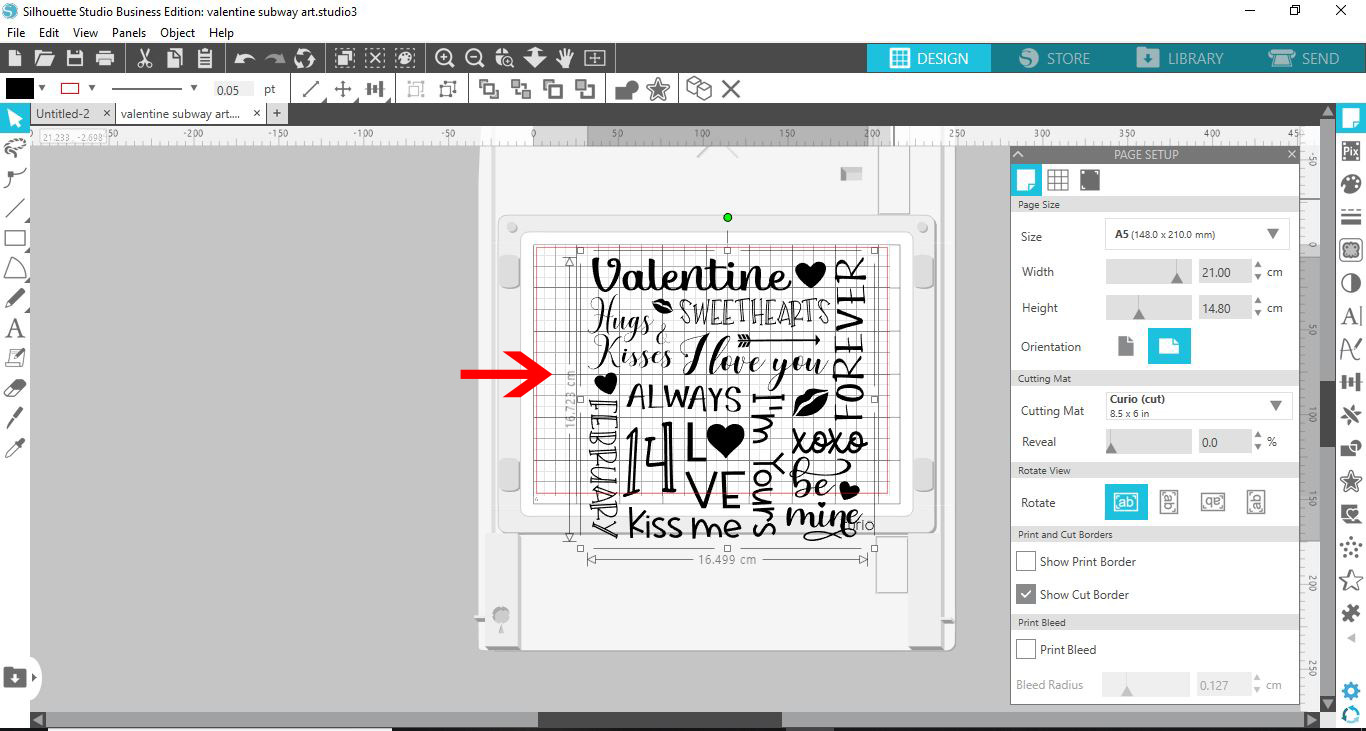Viewport: 1366px width, 731px height.
Task: Select the Draw a Rectangle tool
Action: pos(15,238)
